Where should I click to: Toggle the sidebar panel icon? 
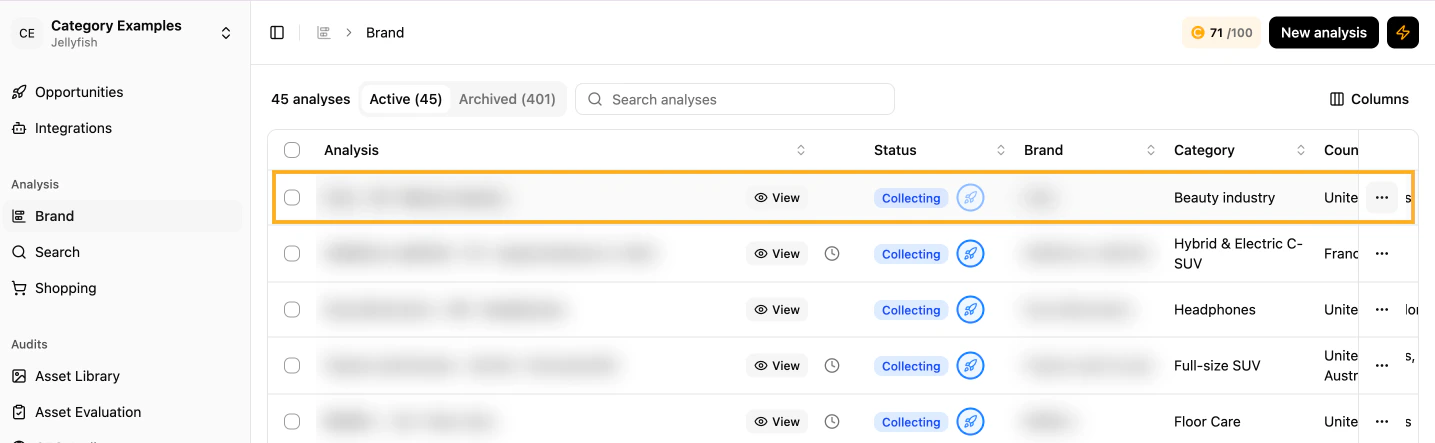click(x=277, y=33)
